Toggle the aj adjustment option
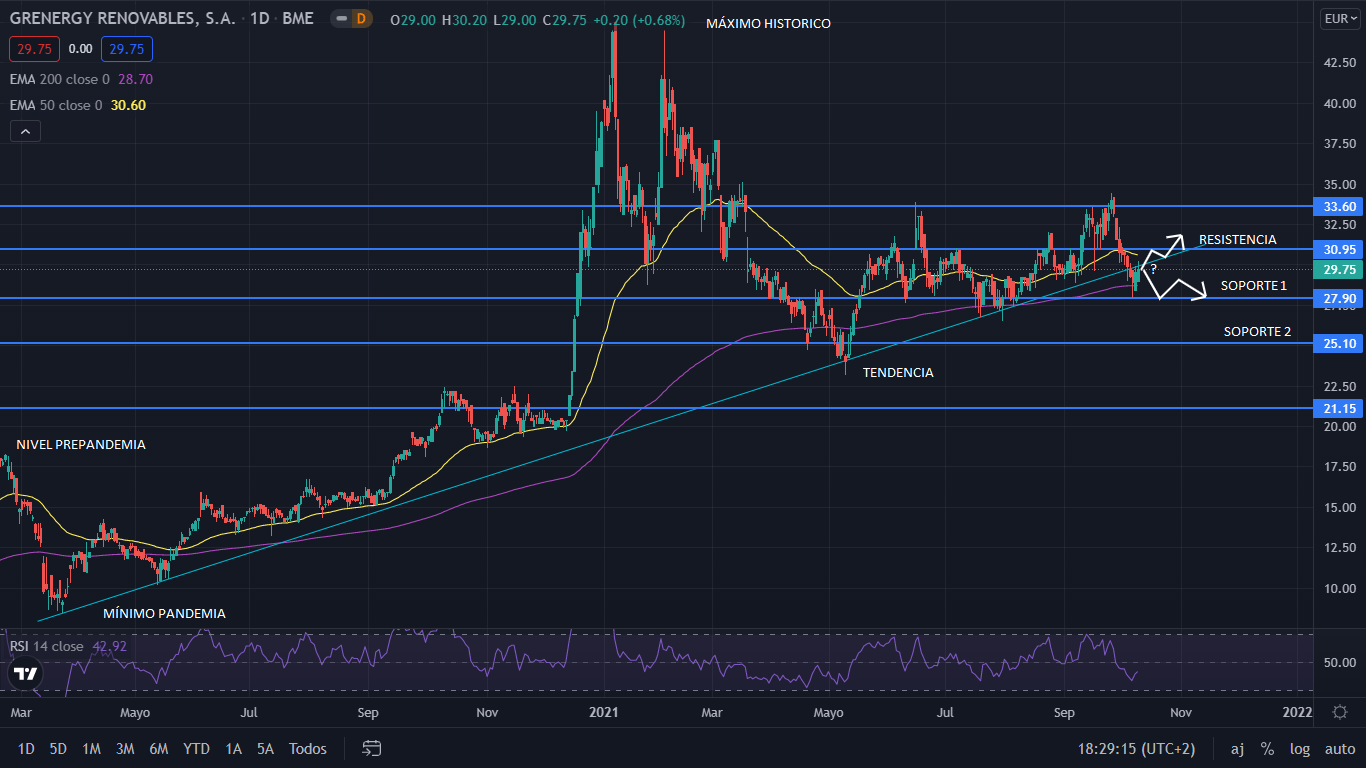The width and height of the screenshot is (1366, 768). click(x=1237, y=748)
